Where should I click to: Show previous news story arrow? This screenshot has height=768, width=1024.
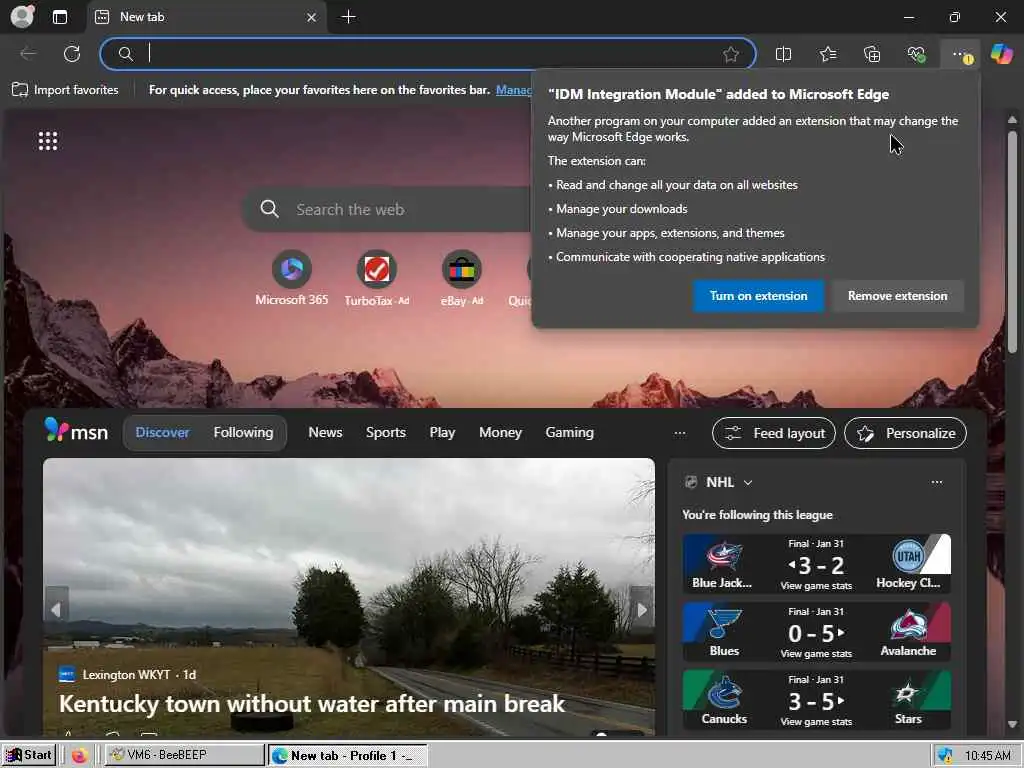56,609
